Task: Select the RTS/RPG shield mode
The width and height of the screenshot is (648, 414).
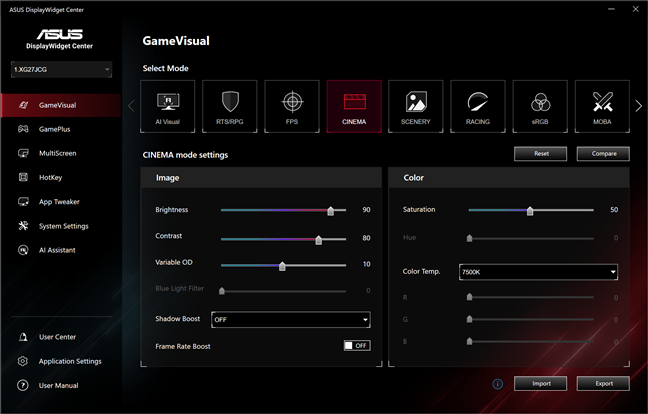Action: point(230,106)
